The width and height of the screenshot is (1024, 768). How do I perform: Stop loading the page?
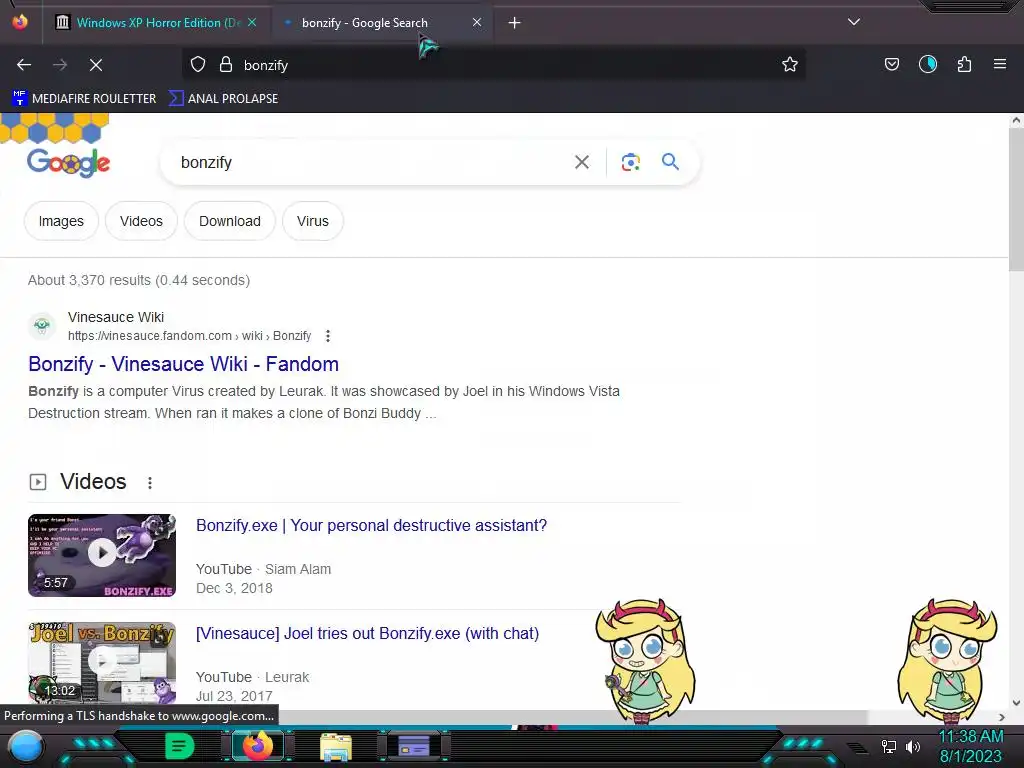tap(96, 65)
